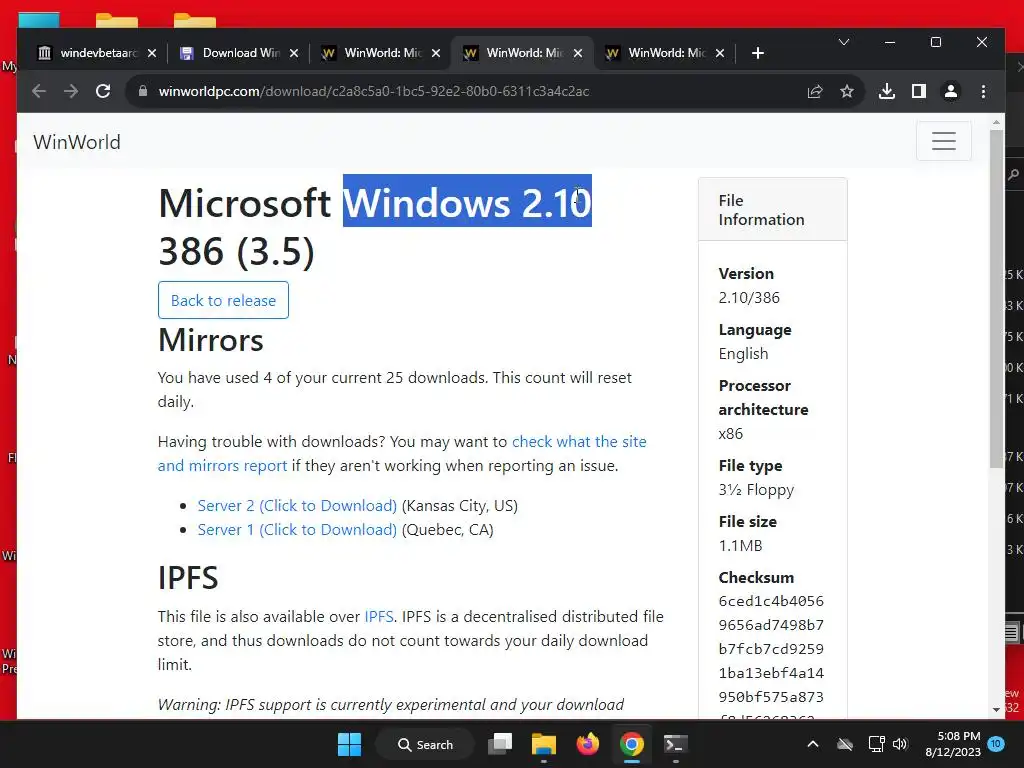Expand the tab search dropdown
This screenshot has width=1024, height=768.
pyautogui.click(x=844, y=42)
